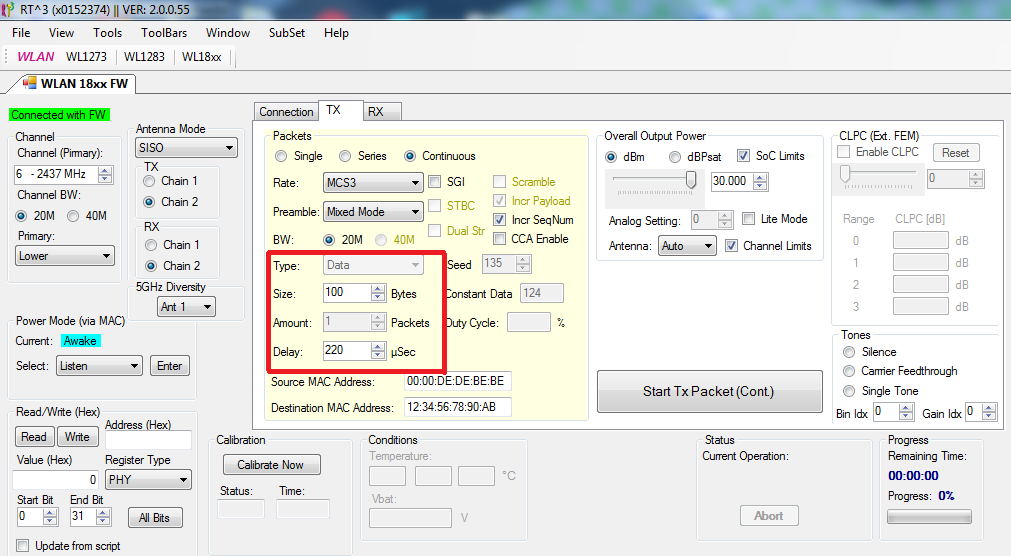The image size is (1011, 556).
Task: Switch to the RX tab
Action: [375, 112]
